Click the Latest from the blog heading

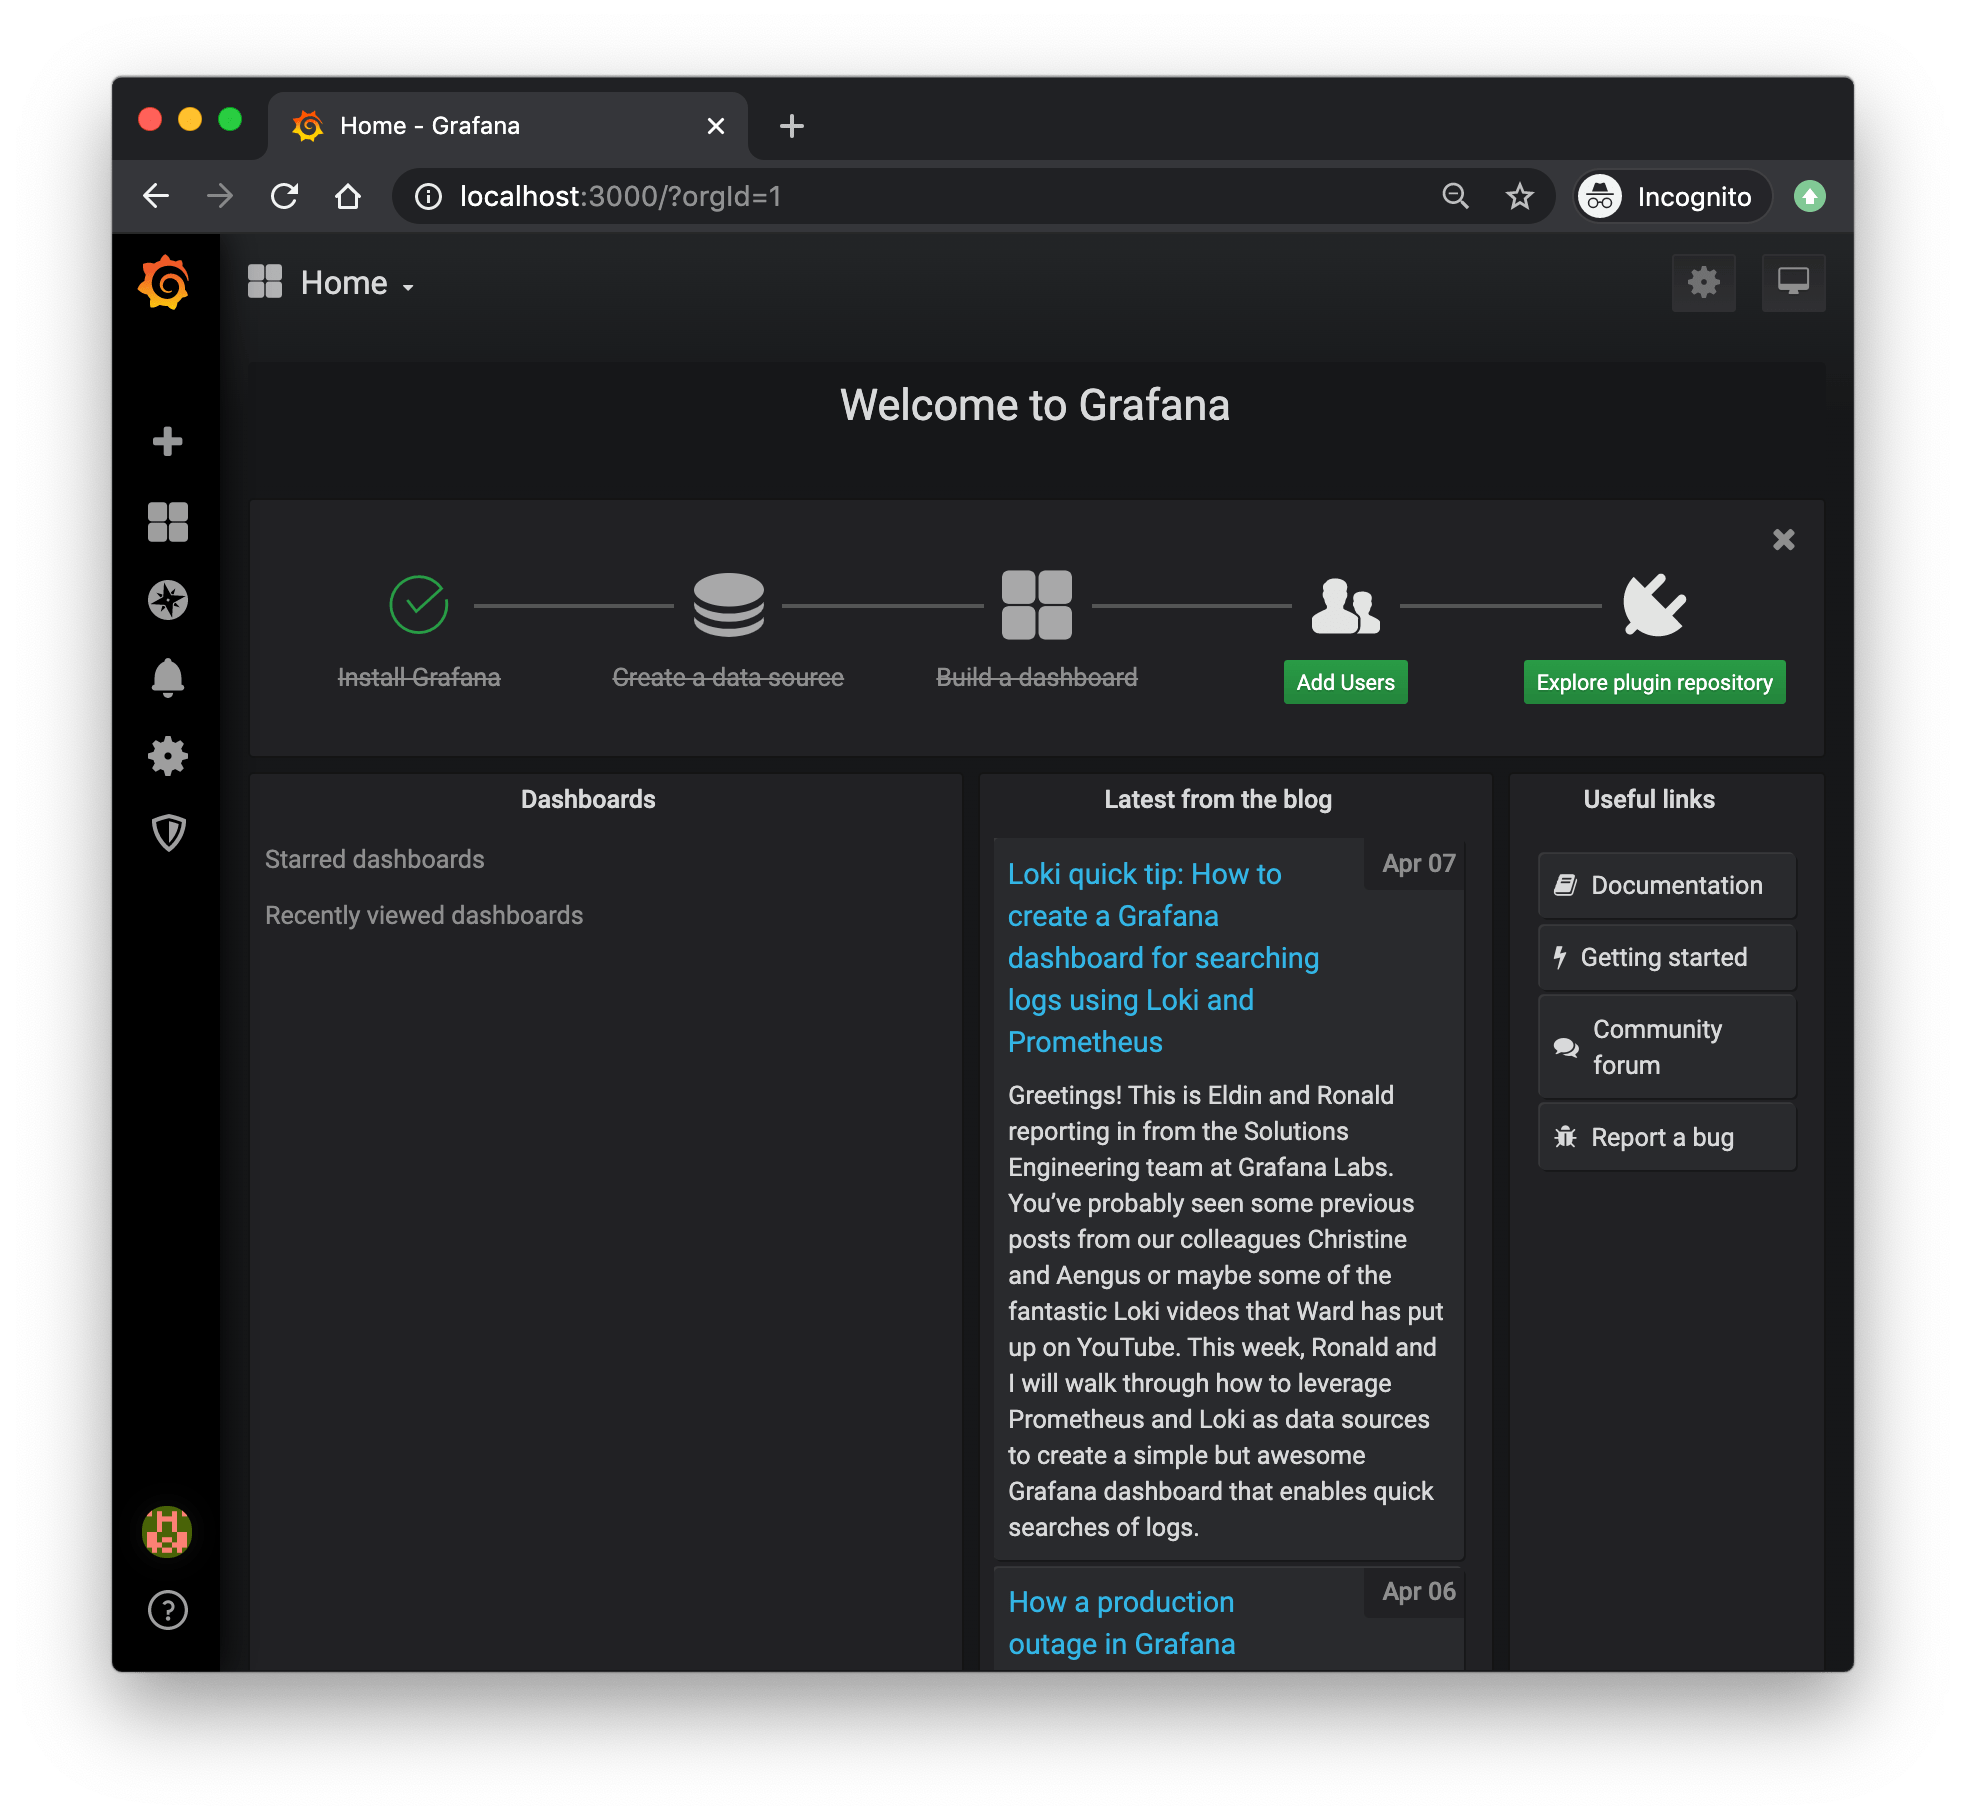[x=1218, y=799]
